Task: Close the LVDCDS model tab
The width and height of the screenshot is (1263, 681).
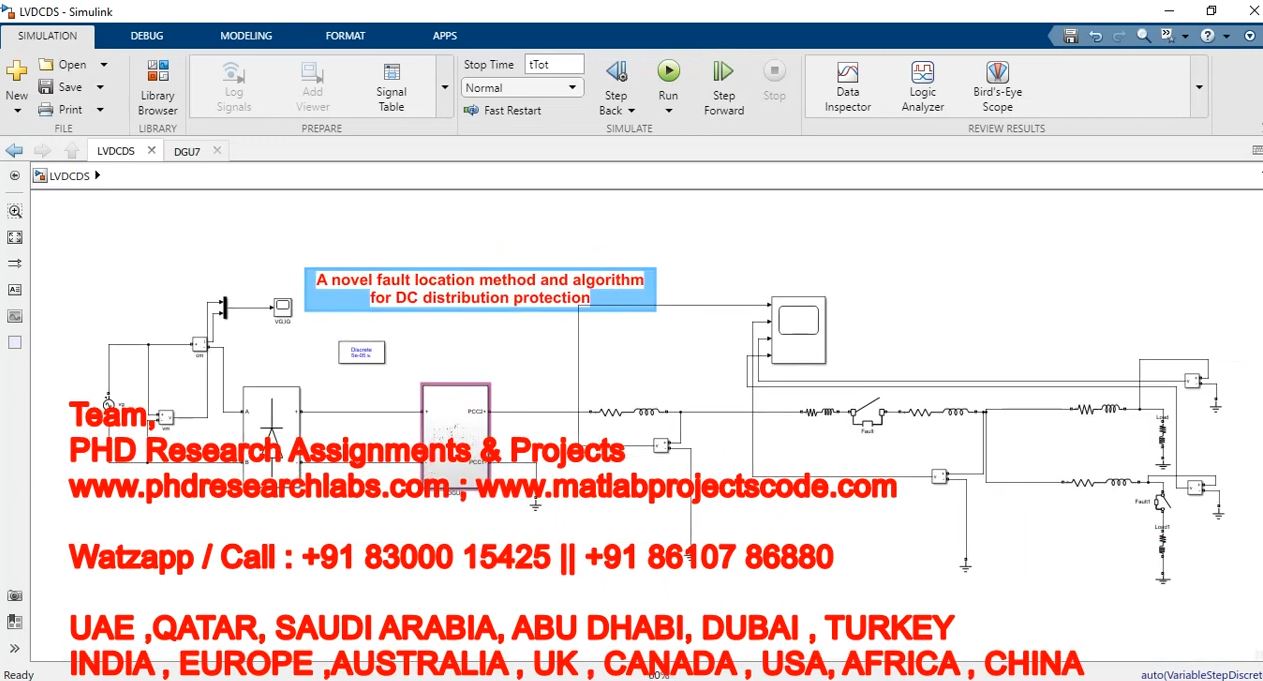Action: pos(152,150)
